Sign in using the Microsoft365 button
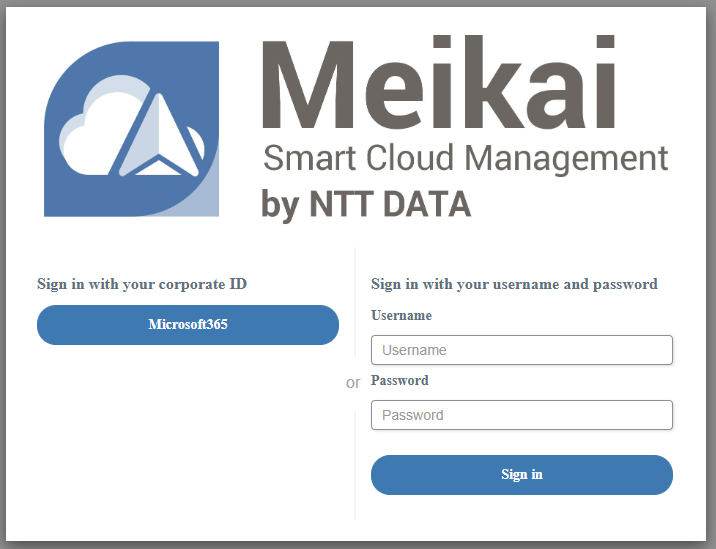The width and height of the screenshot is (716, 549). point(188,325)
